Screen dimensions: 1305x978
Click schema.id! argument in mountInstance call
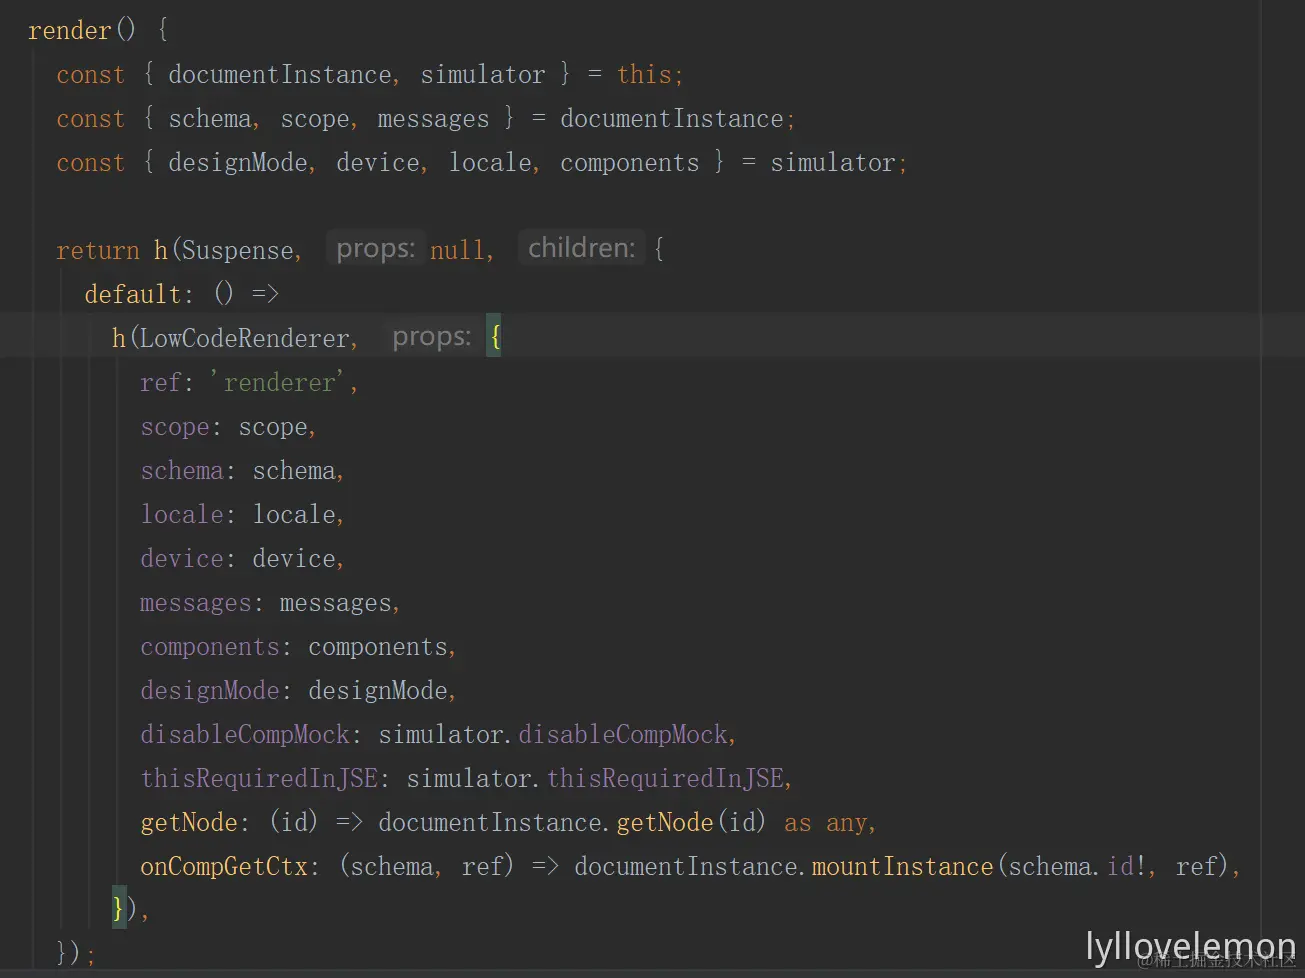pyautogui.click(x=1077, y=866)
